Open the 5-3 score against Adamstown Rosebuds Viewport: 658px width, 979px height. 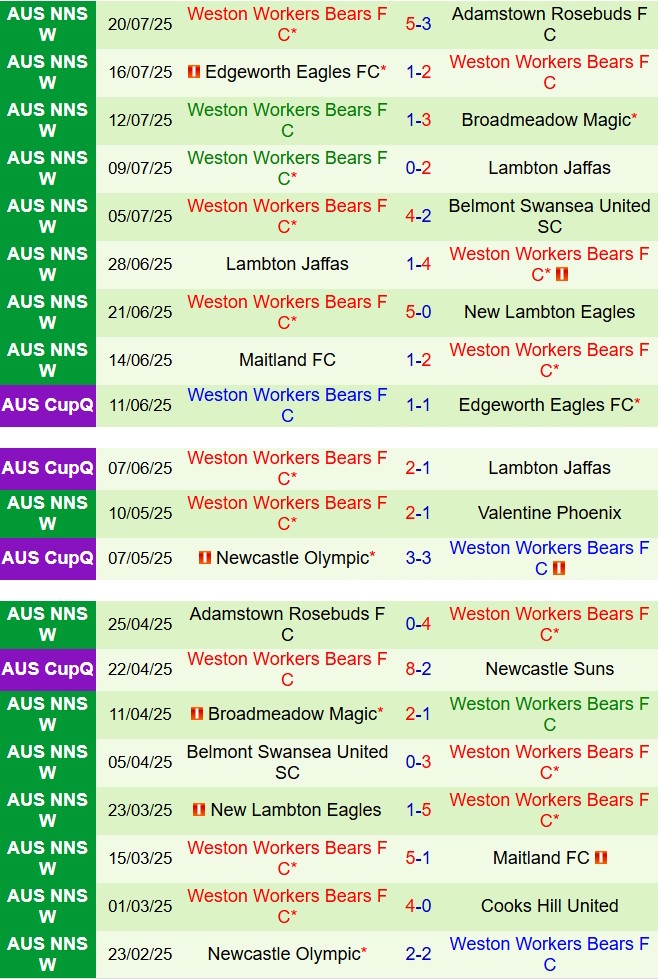pos(418,24)
